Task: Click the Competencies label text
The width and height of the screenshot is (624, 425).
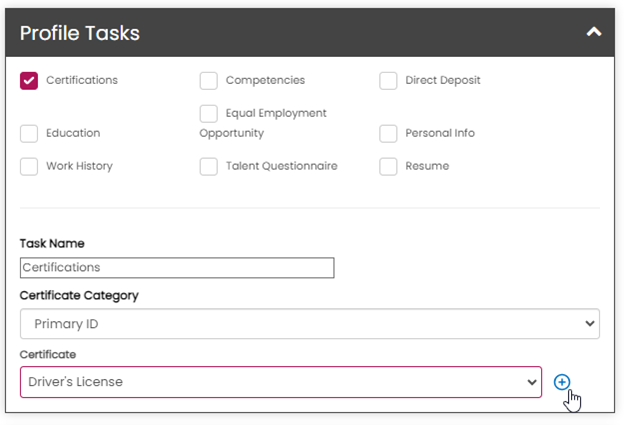Action: 265,80
